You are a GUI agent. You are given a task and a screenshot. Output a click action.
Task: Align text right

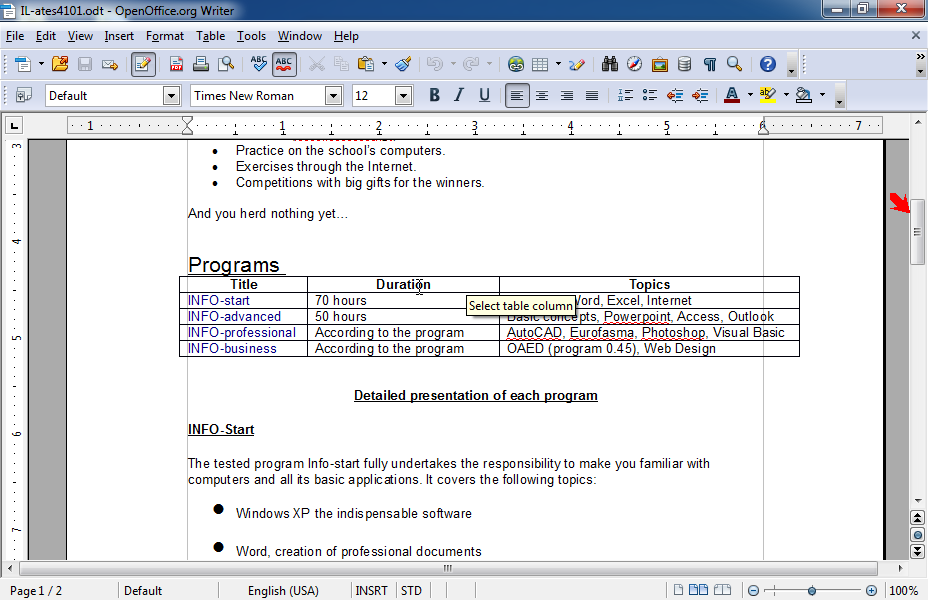pos(566,95)
